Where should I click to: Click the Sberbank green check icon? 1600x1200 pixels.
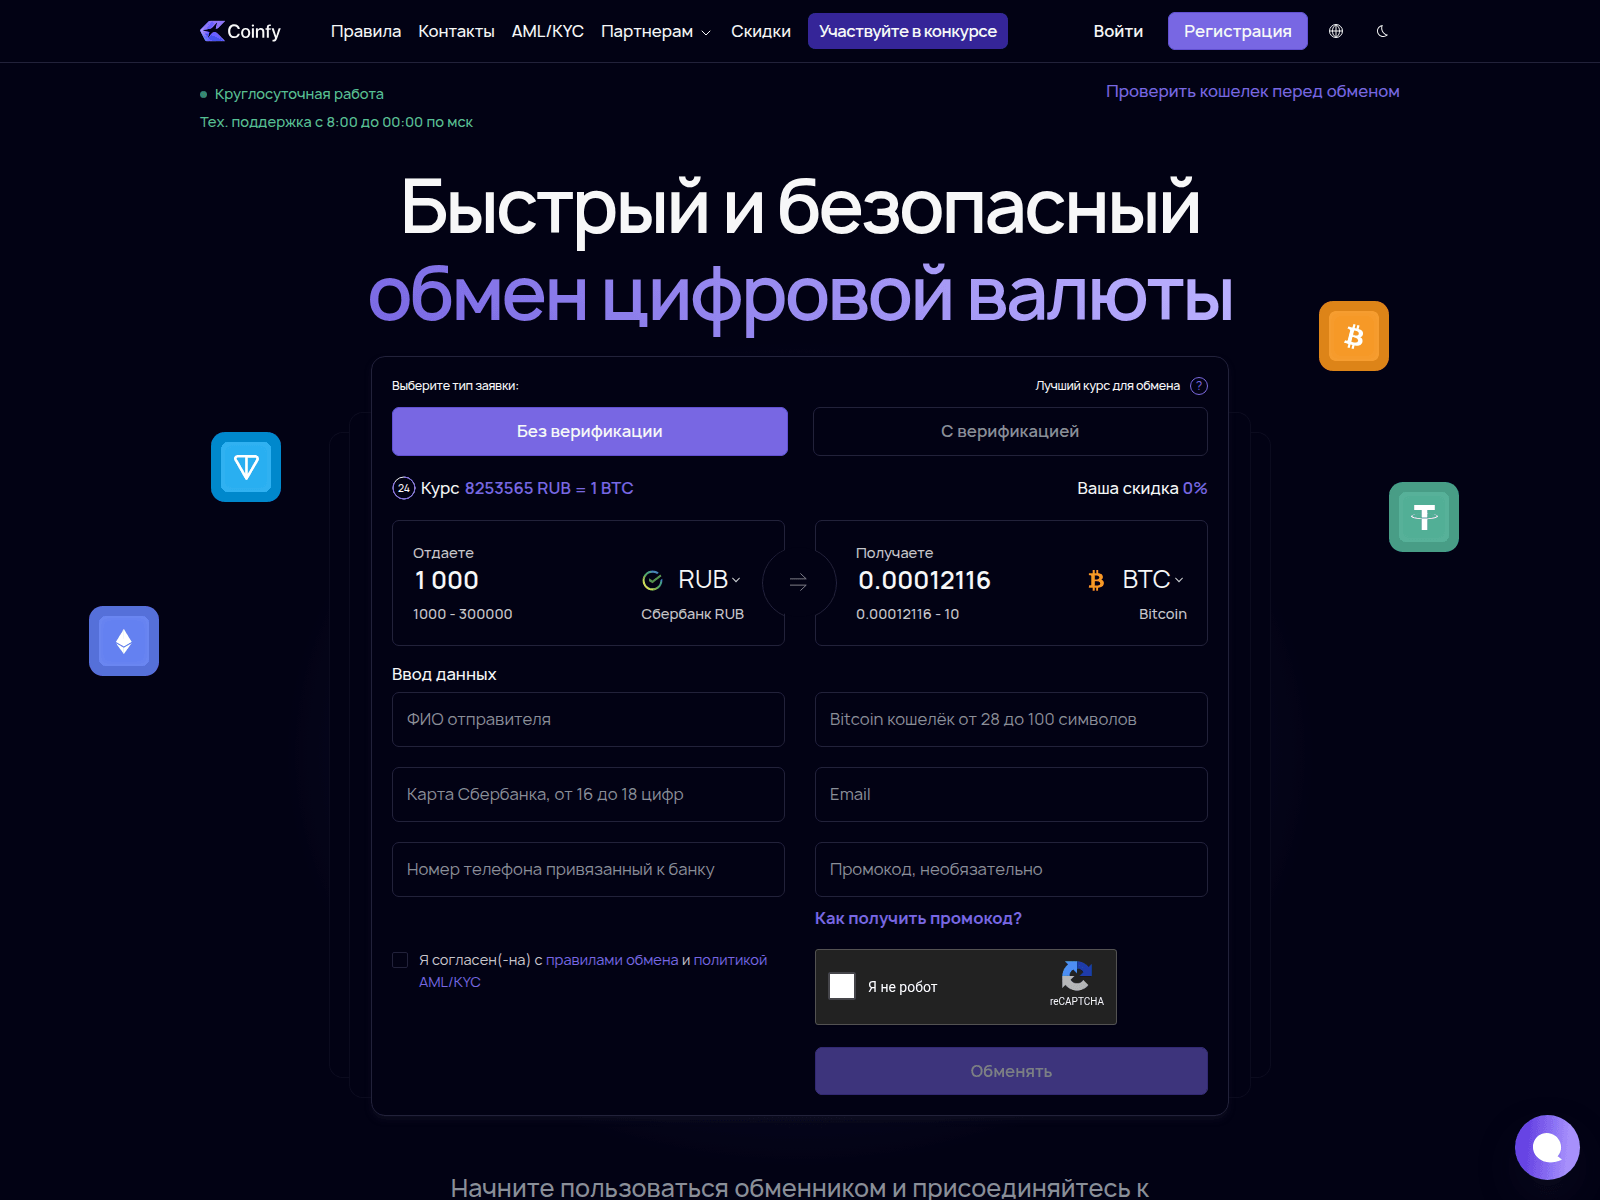coord(652,580)
